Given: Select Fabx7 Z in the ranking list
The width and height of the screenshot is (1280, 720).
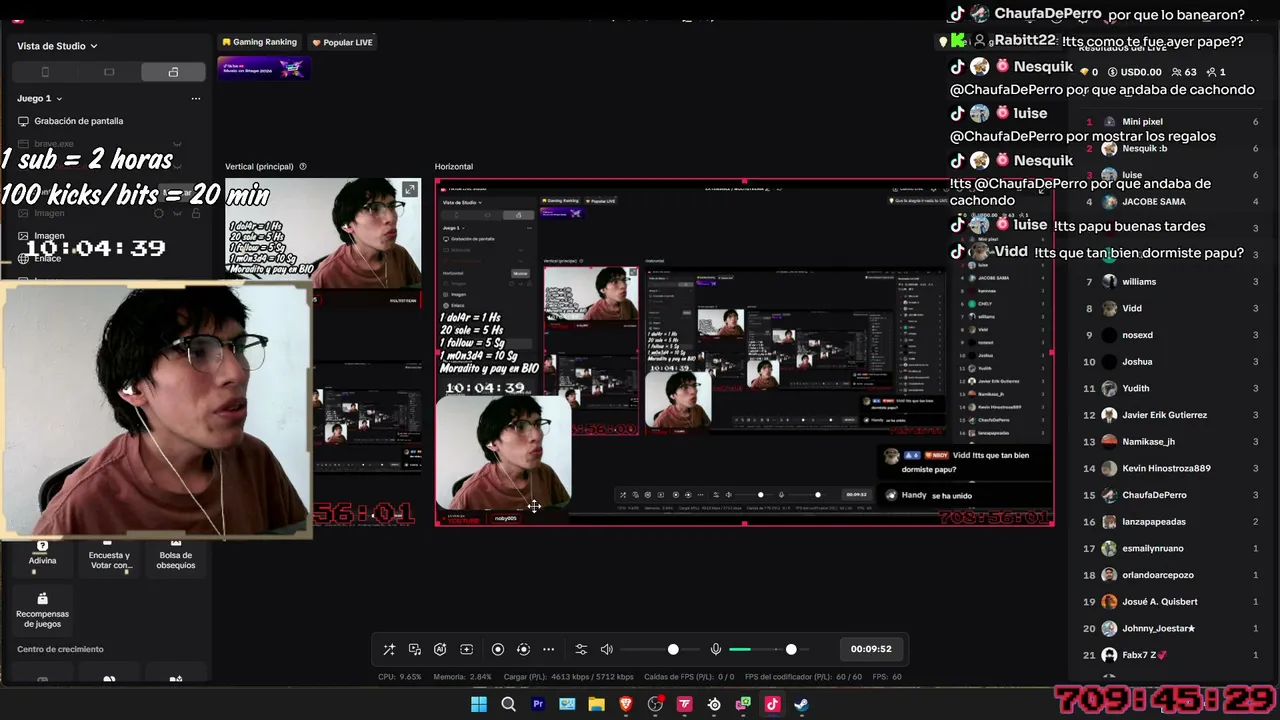Looking at the screenshot, I should coord(1172,655).
